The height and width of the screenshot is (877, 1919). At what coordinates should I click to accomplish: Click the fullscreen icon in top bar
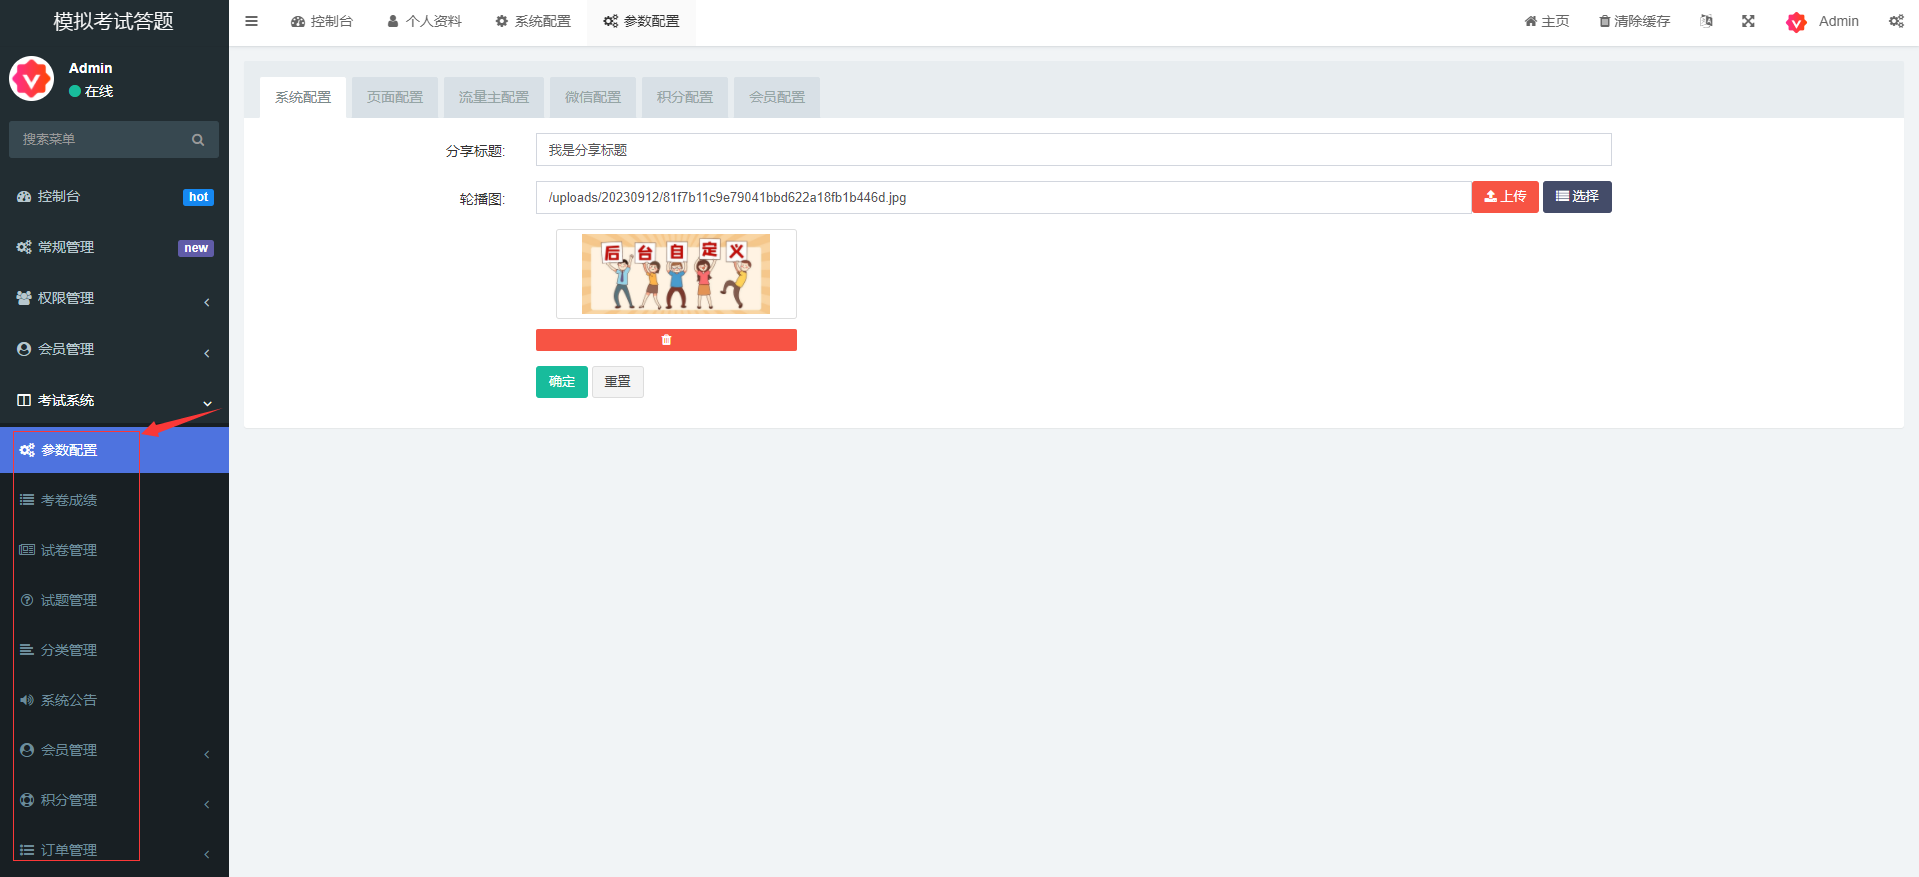coord(1748,21)
